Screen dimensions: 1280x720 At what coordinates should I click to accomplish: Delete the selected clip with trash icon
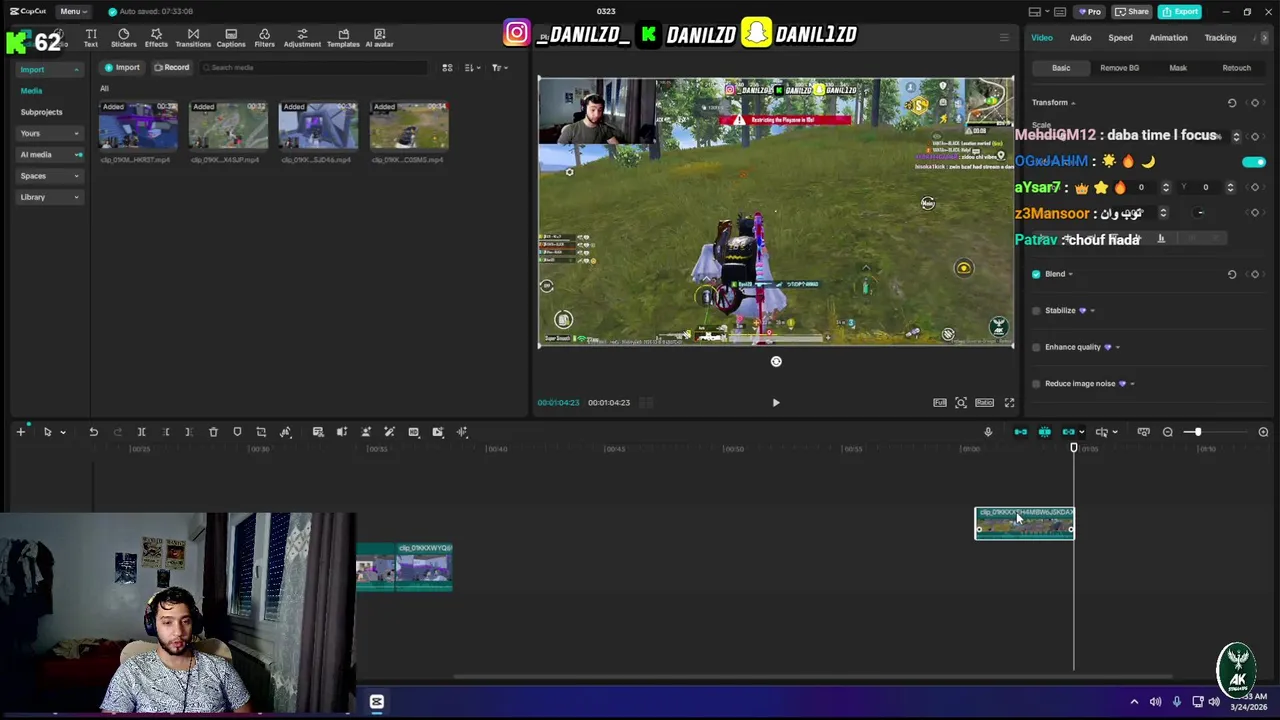(213, 432)
